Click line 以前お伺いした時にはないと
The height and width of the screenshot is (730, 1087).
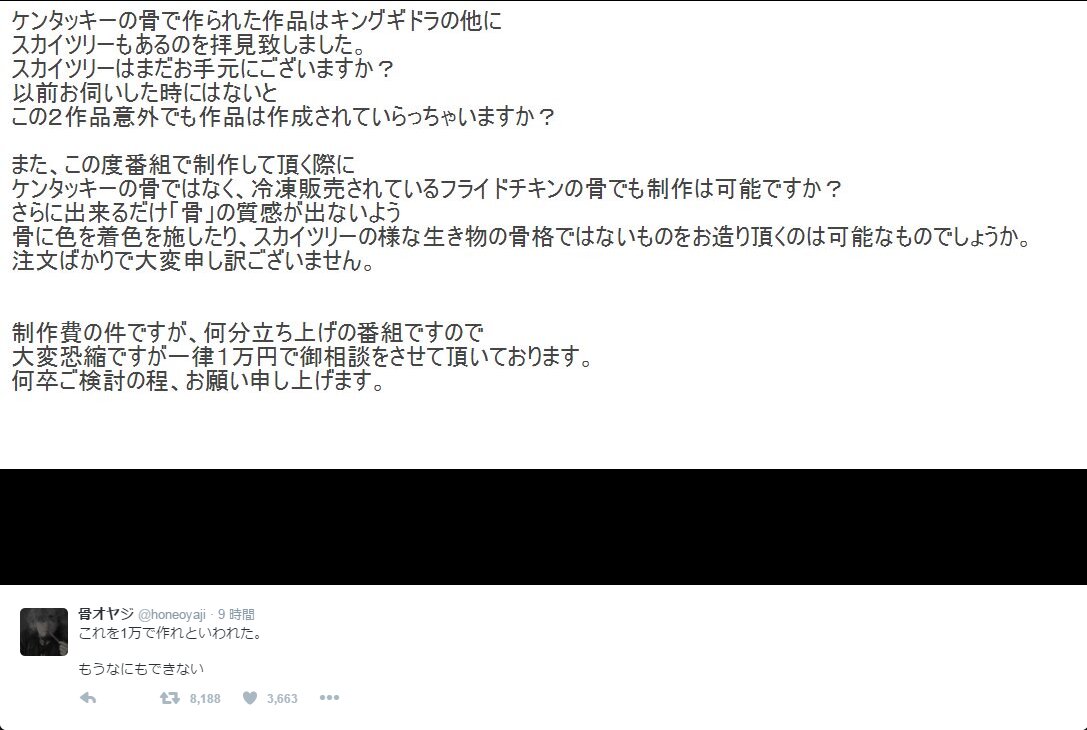145,92
